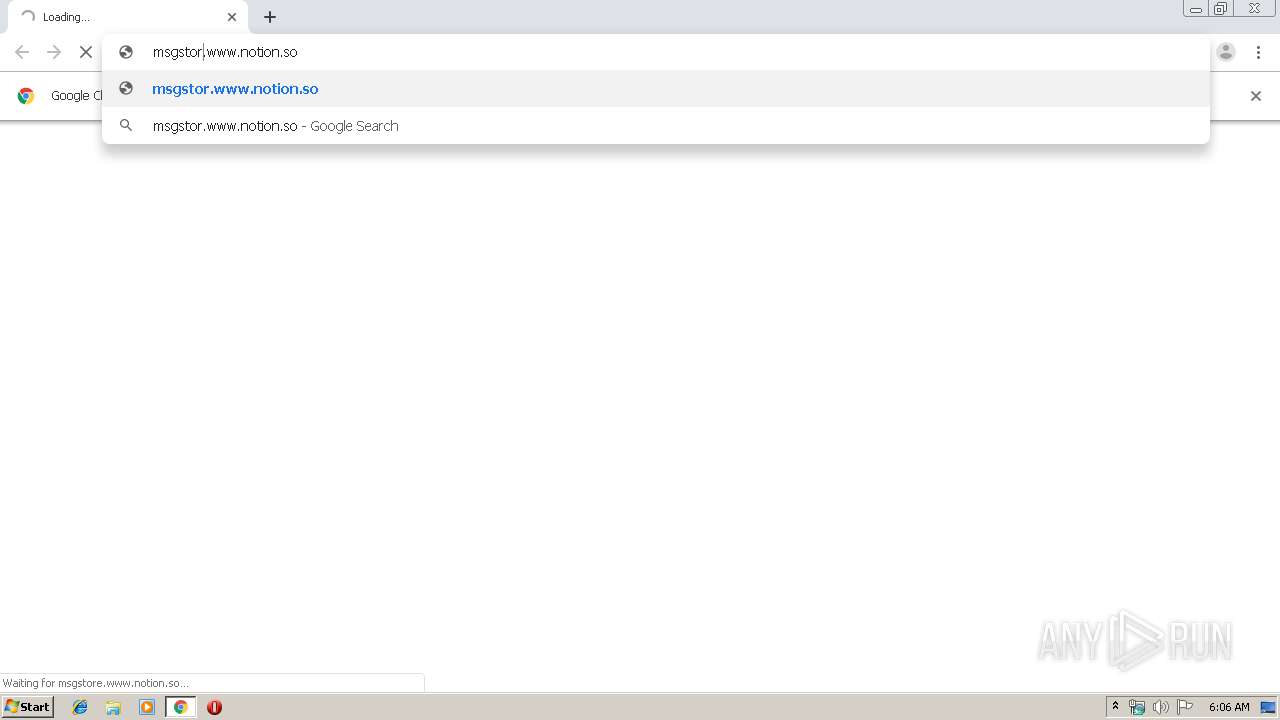
Task: Open Opera browser taskbar icon
Action: 214,707
